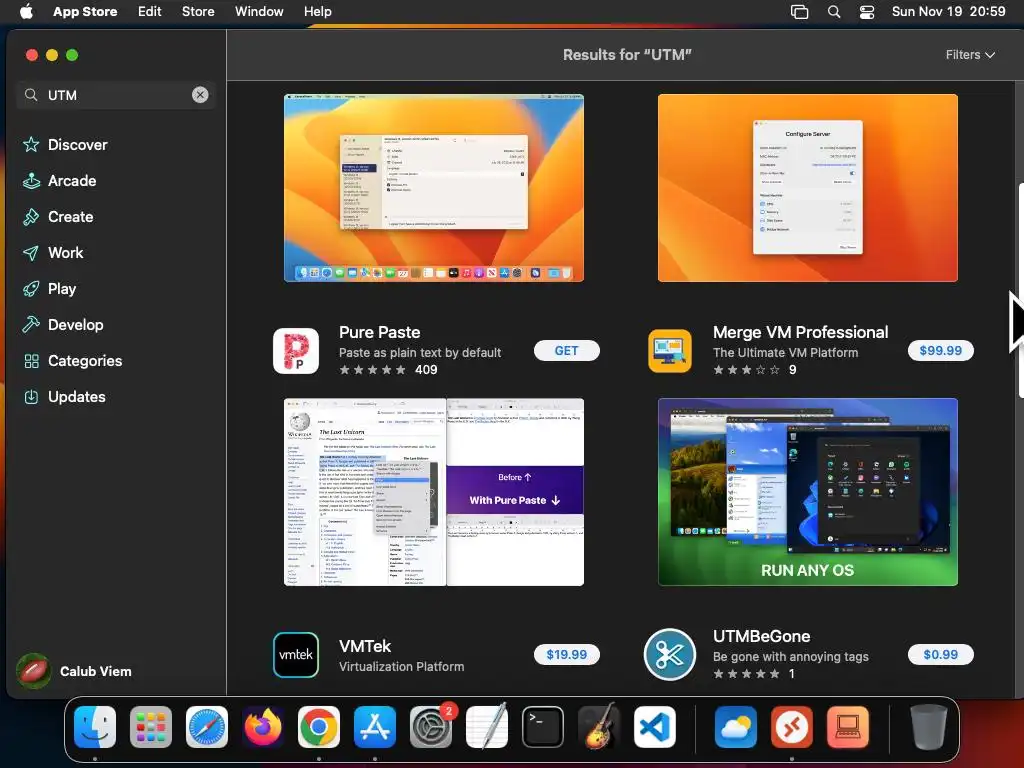This screenshot has width=1024, height=768.
Task: Open the App Store menu
Action: (85, 12)
